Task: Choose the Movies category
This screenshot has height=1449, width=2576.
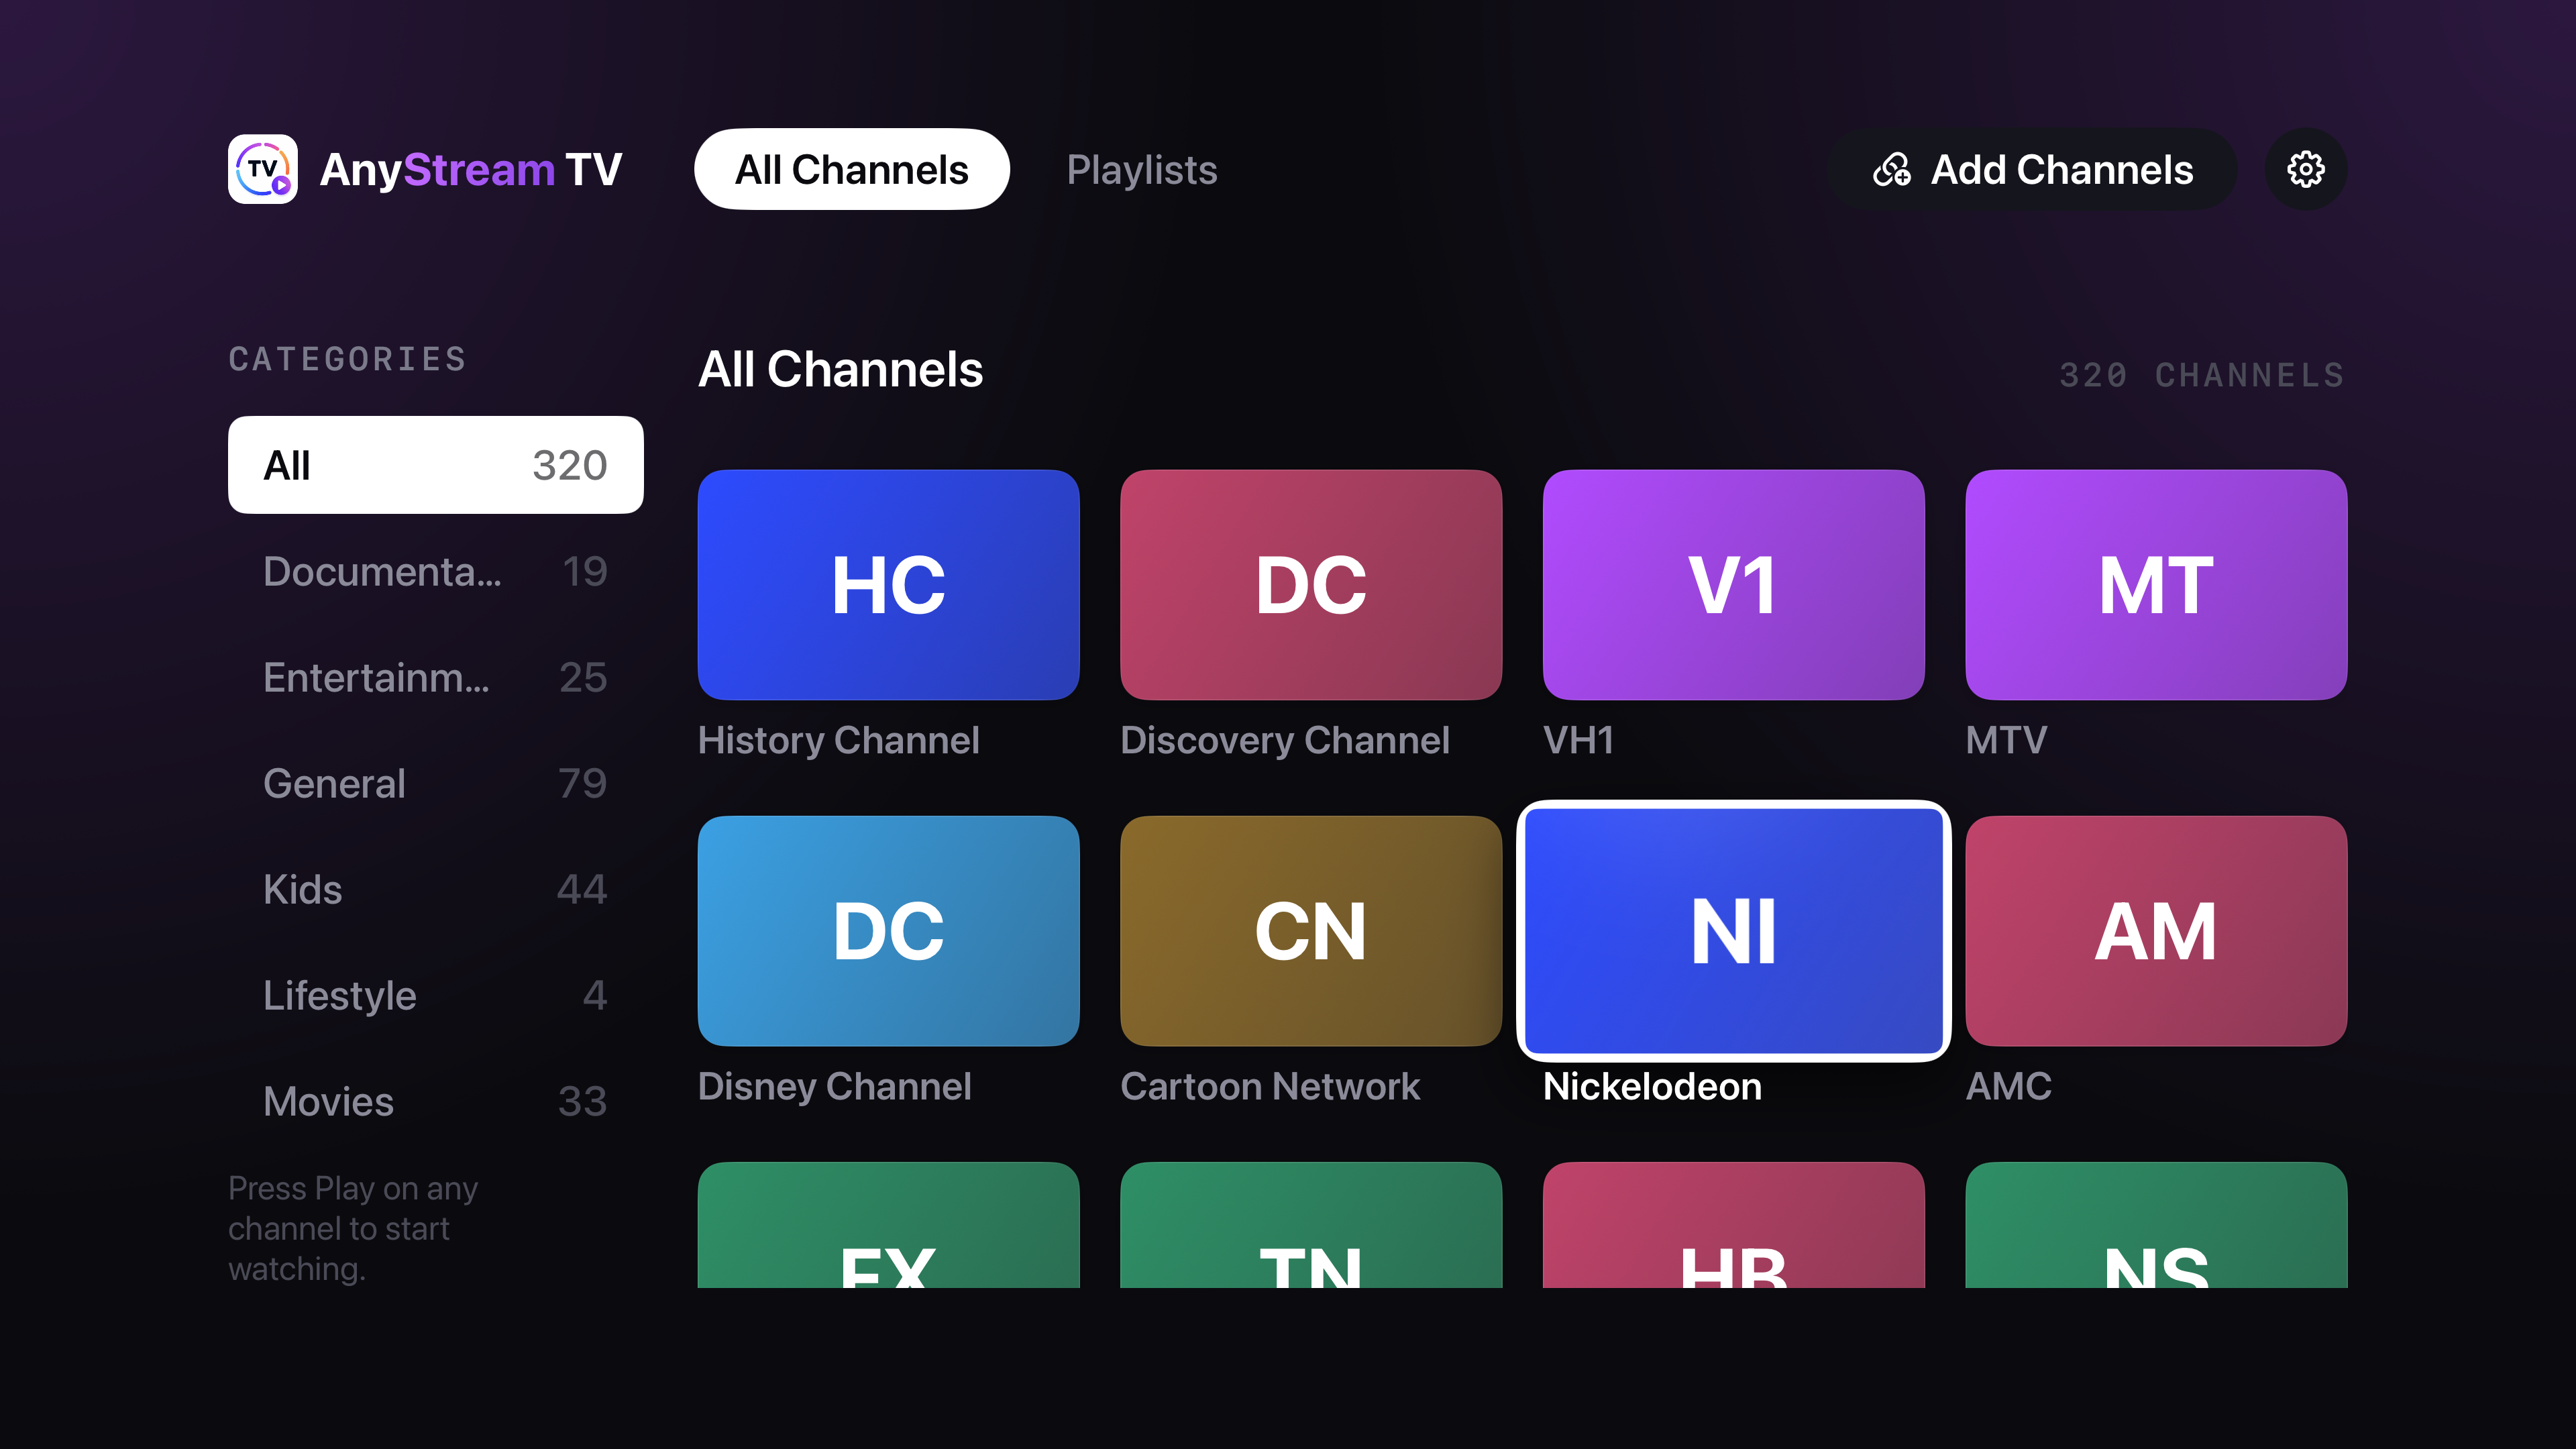Action: (435, 1101)
